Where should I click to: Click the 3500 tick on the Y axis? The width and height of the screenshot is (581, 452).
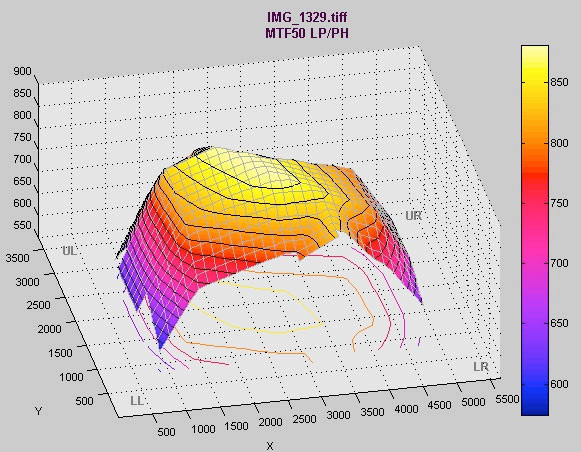[x=17, y=258]
